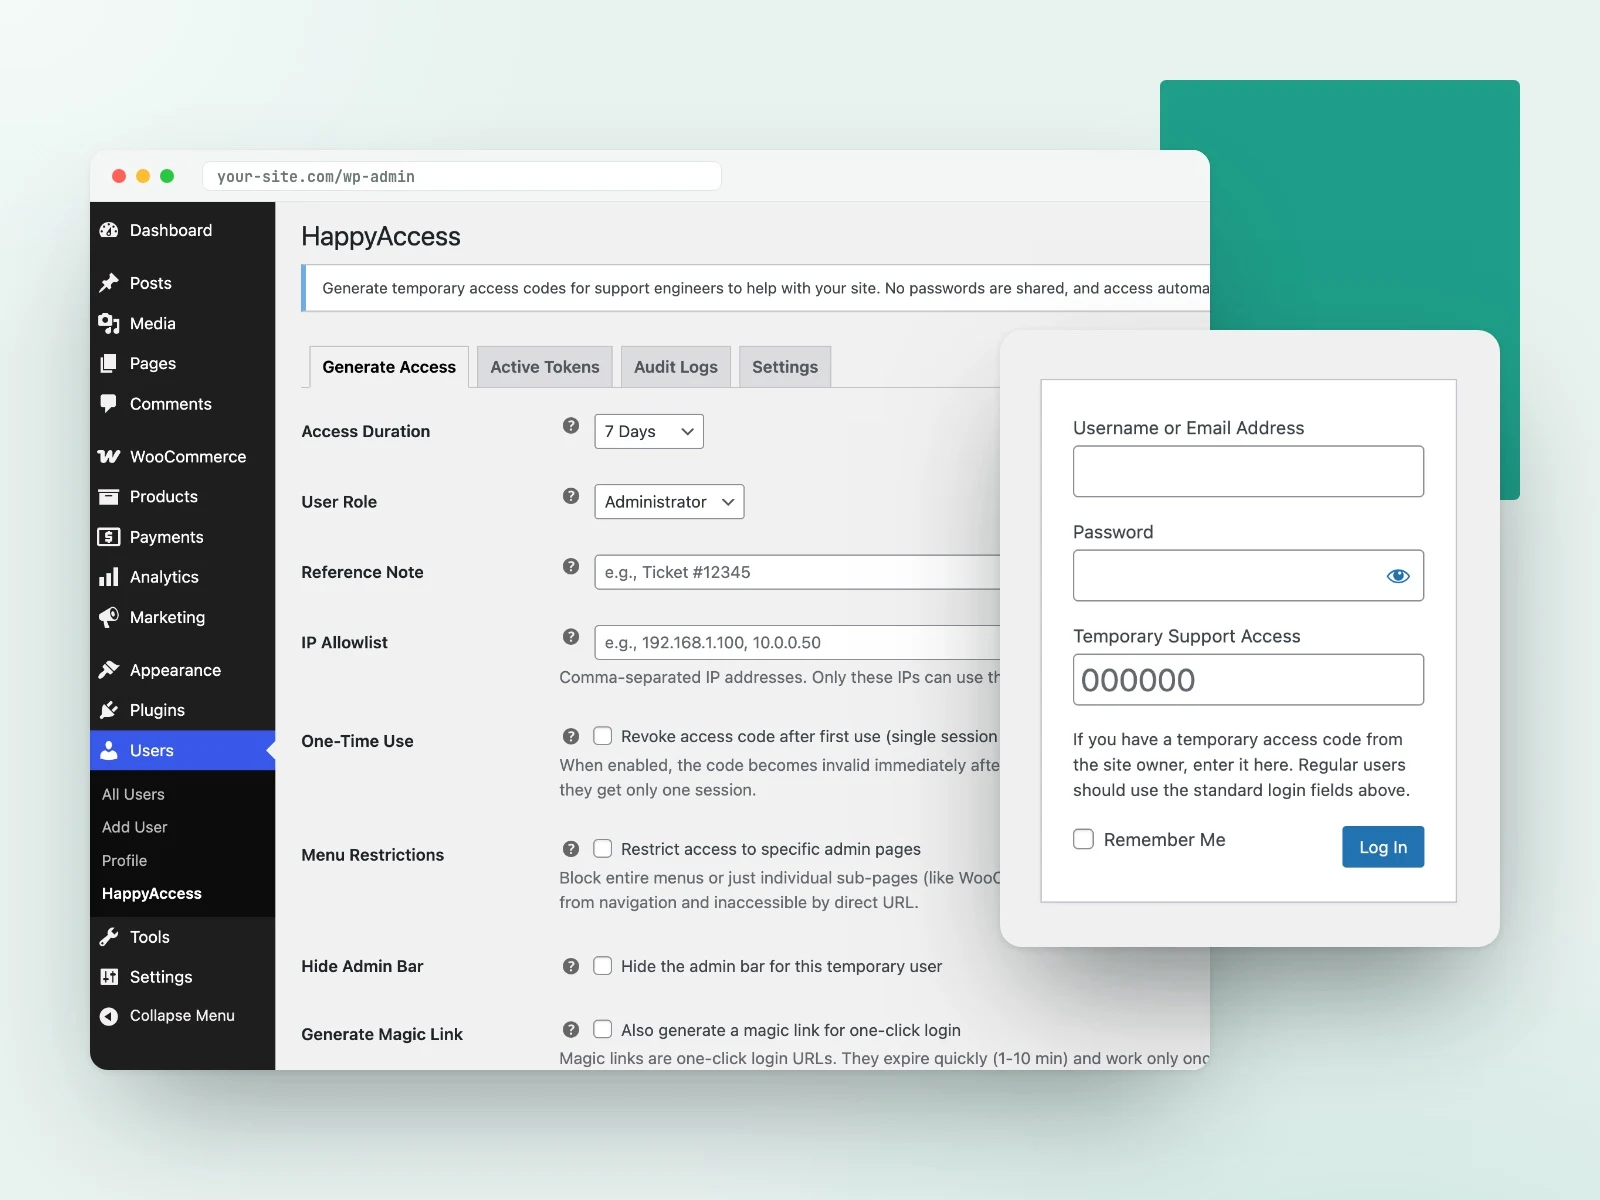
Task: Click the Pages icon in sidebar
Action: coord(109,363)
